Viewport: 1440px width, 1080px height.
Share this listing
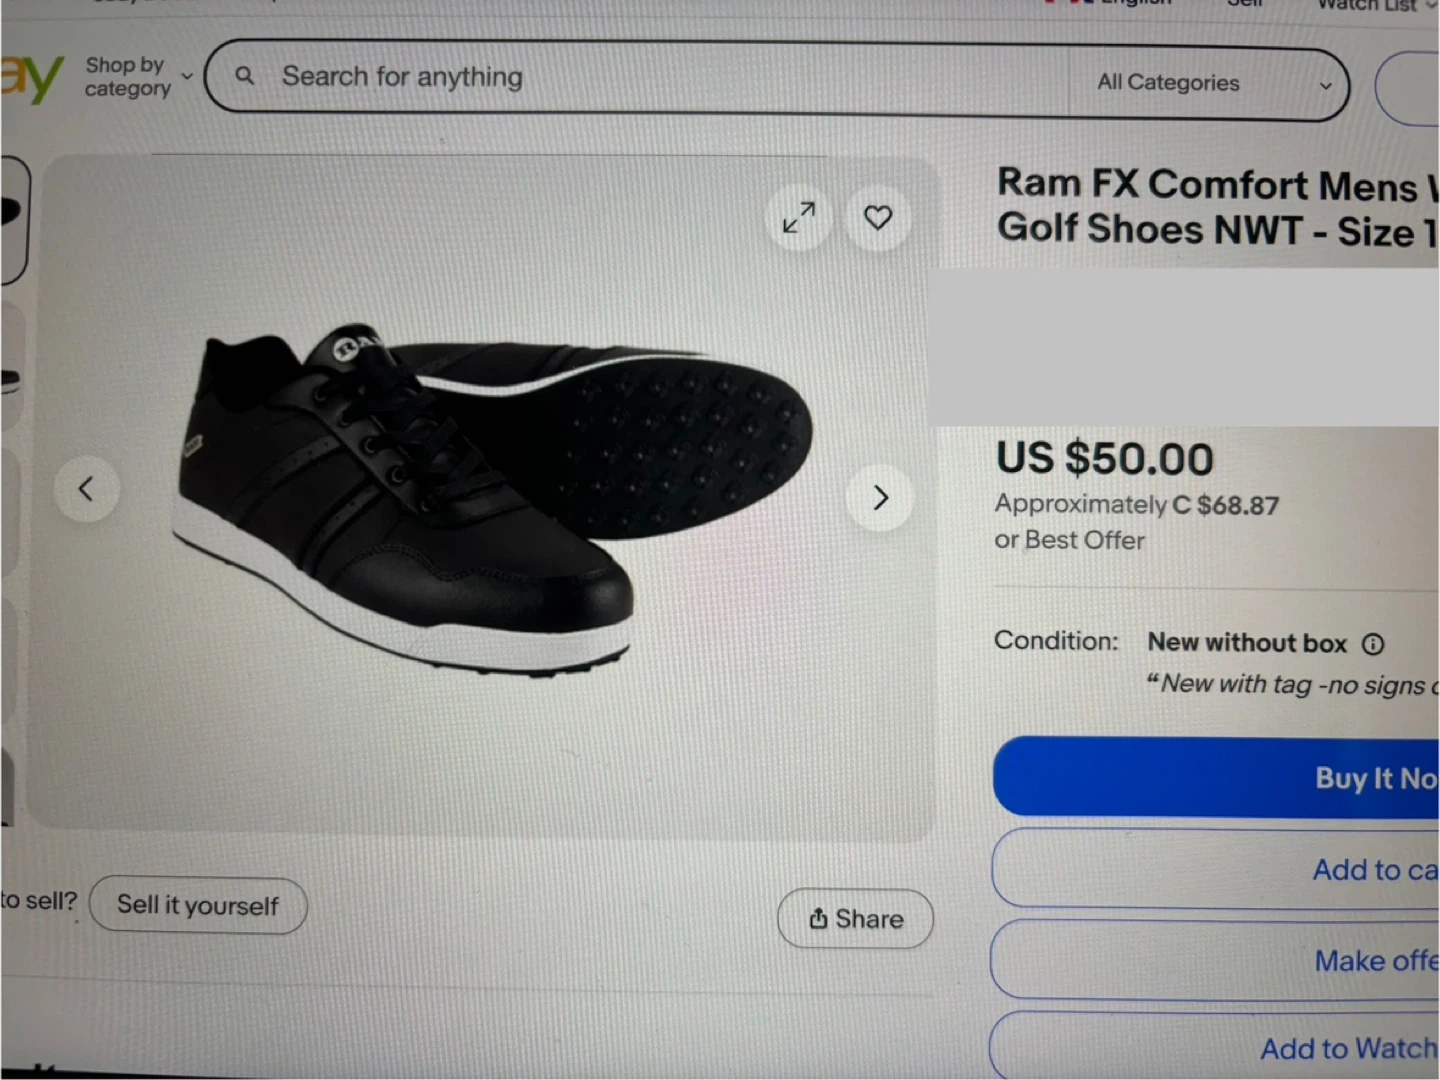[x=856, y=918]
